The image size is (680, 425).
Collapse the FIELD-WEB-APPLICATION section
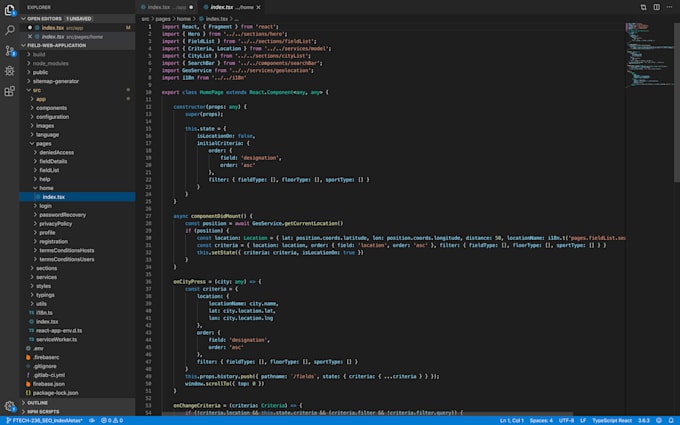click(x=77, y=45)
